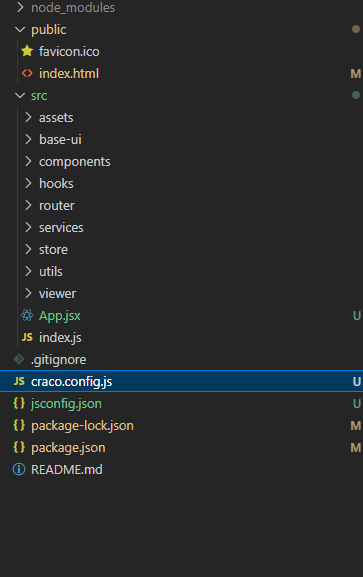Expand the hooks folder chevron
Image resolution: width=363 pixels, height=577 pixels.
pyautogui.click(x=28, y=183)
